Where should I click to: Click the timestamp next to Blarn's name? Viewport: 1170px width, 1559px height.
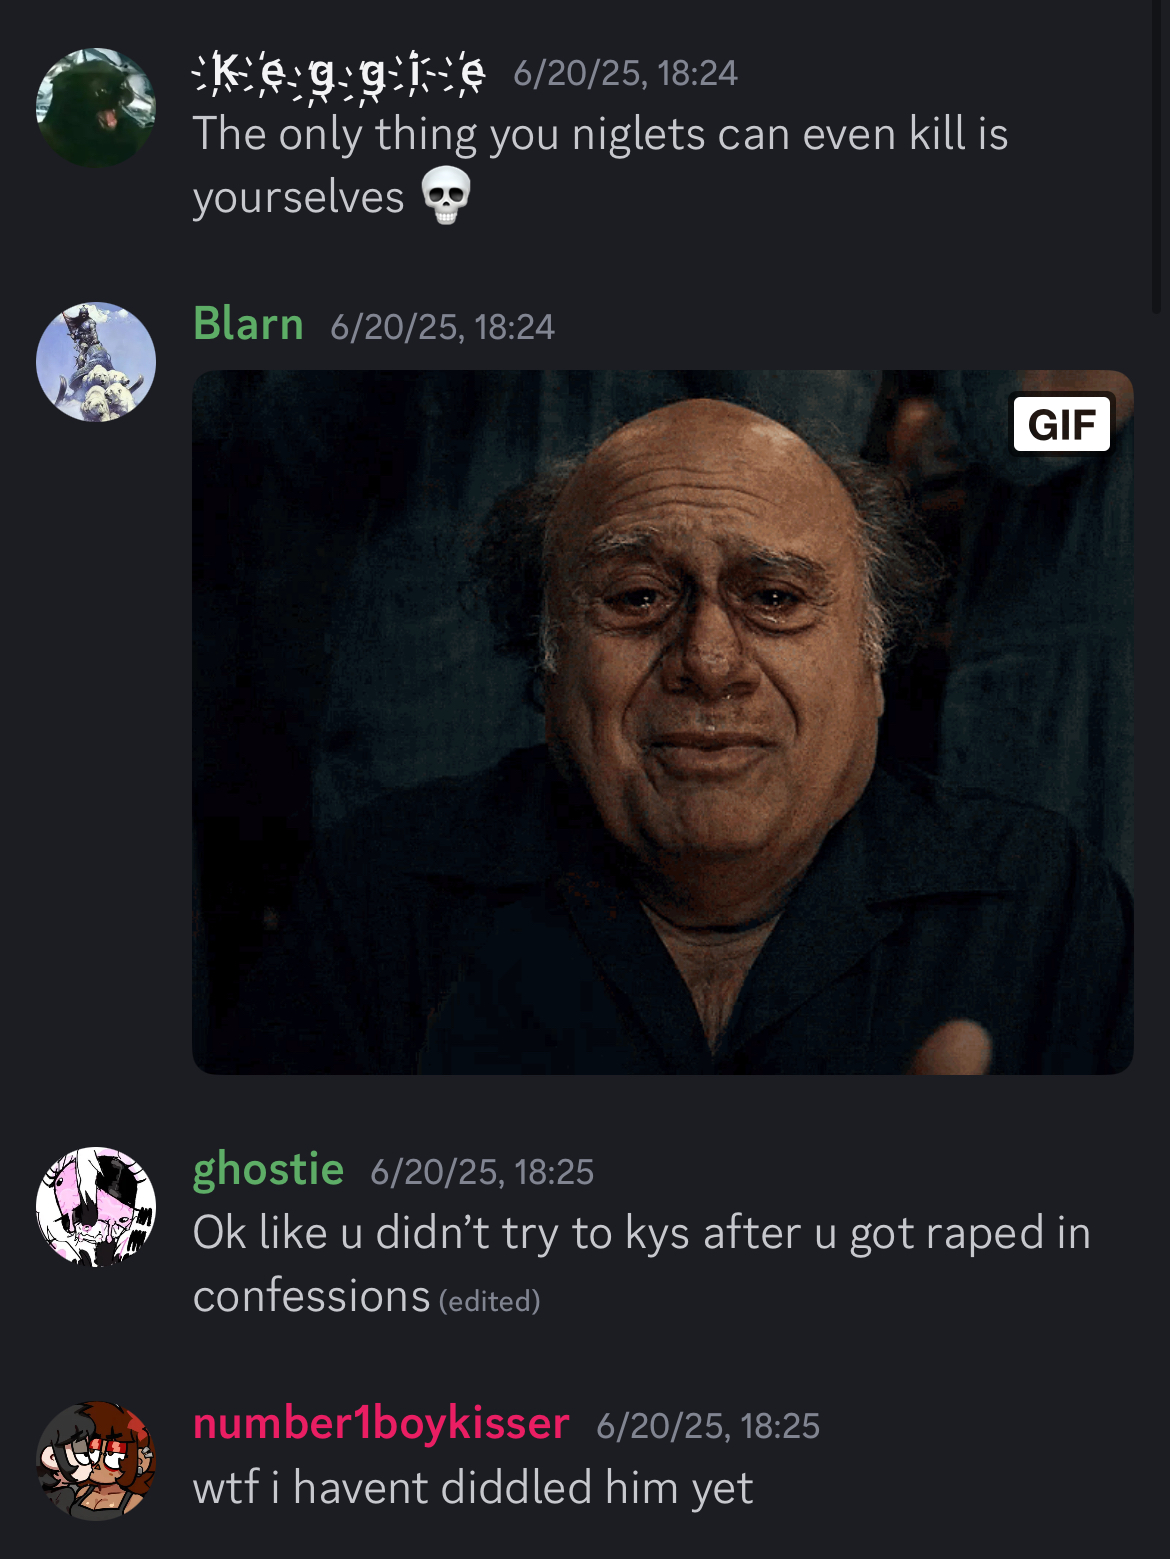click(442, 327)
